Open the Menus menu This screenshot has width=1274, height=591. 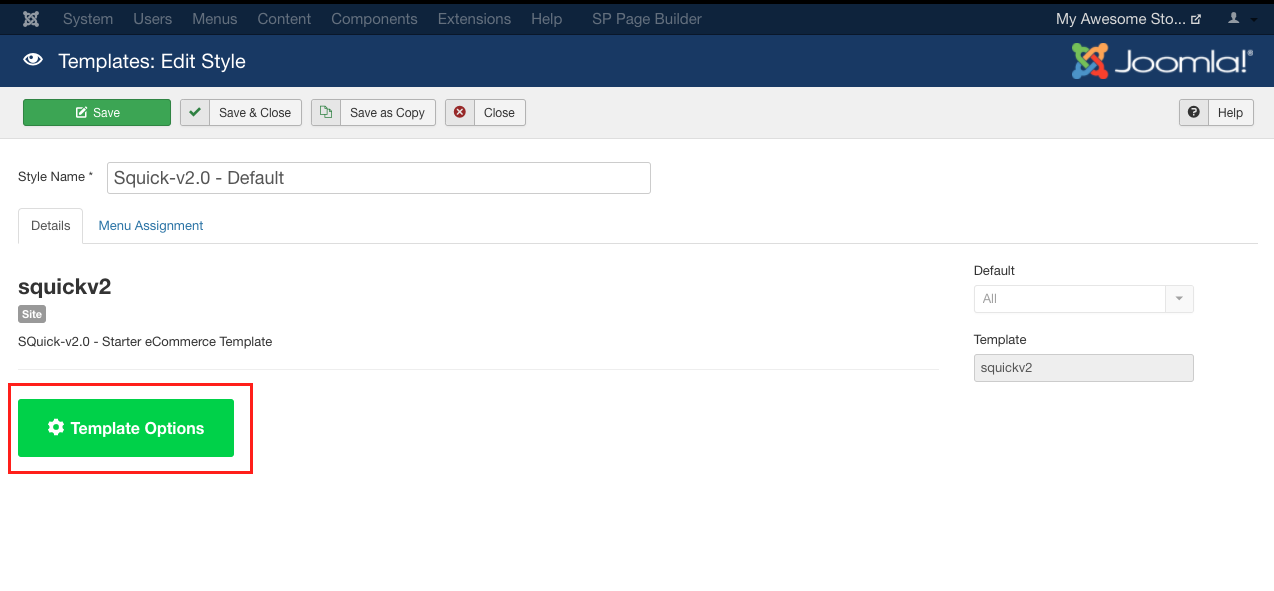click(215, 19)
